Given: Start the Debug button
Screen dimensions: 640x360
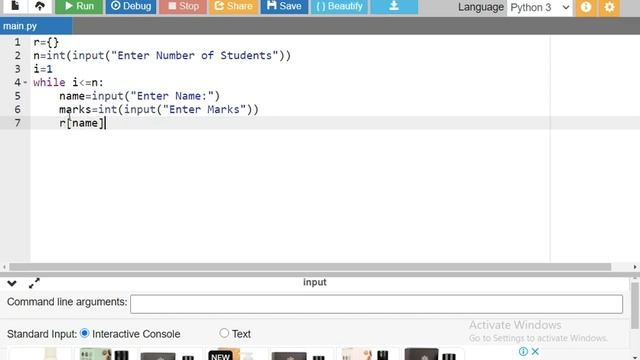Looking at the screenshot, I should [131, 6].
